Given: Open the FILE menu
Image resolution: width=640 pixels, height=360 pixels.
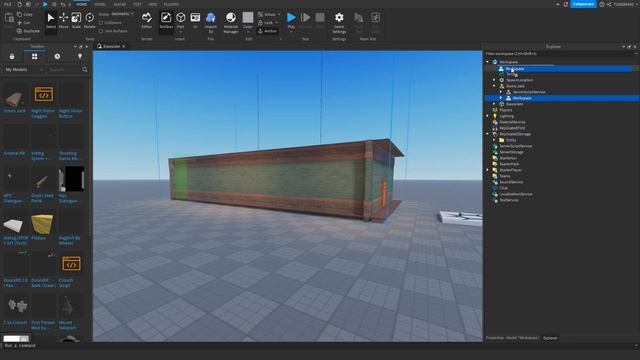Looking at the screenshot, I should tap(8, 4).
